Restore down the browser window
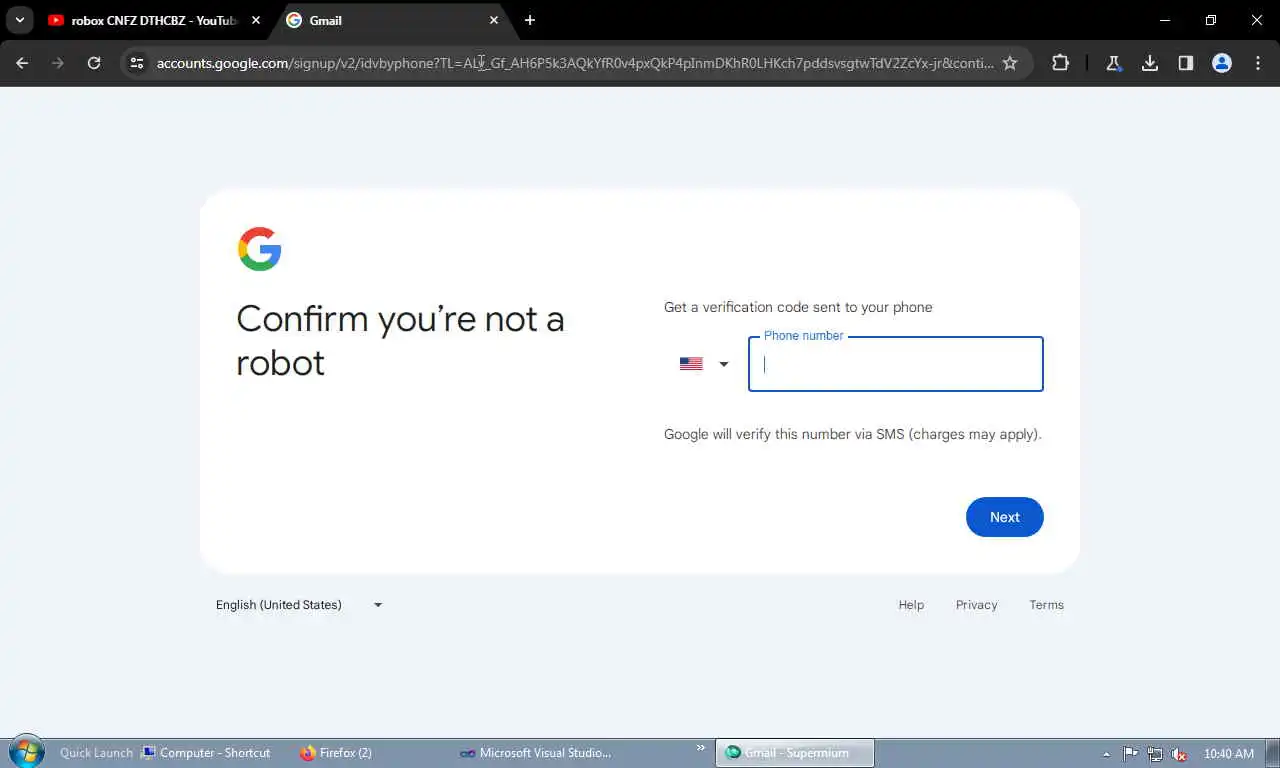The height and width of the screenshot is (768, 1280). click(x=1211, y=20)
